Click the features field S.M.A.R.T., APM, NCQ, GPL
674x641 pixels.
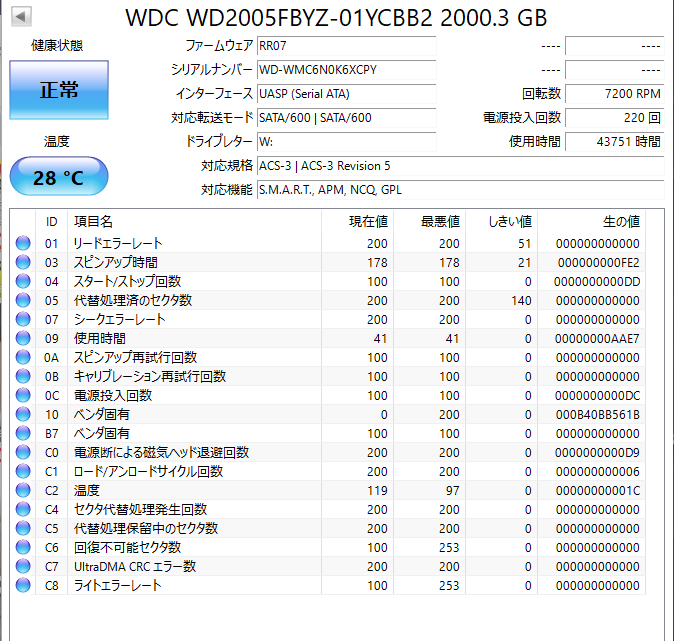(461, 190)
